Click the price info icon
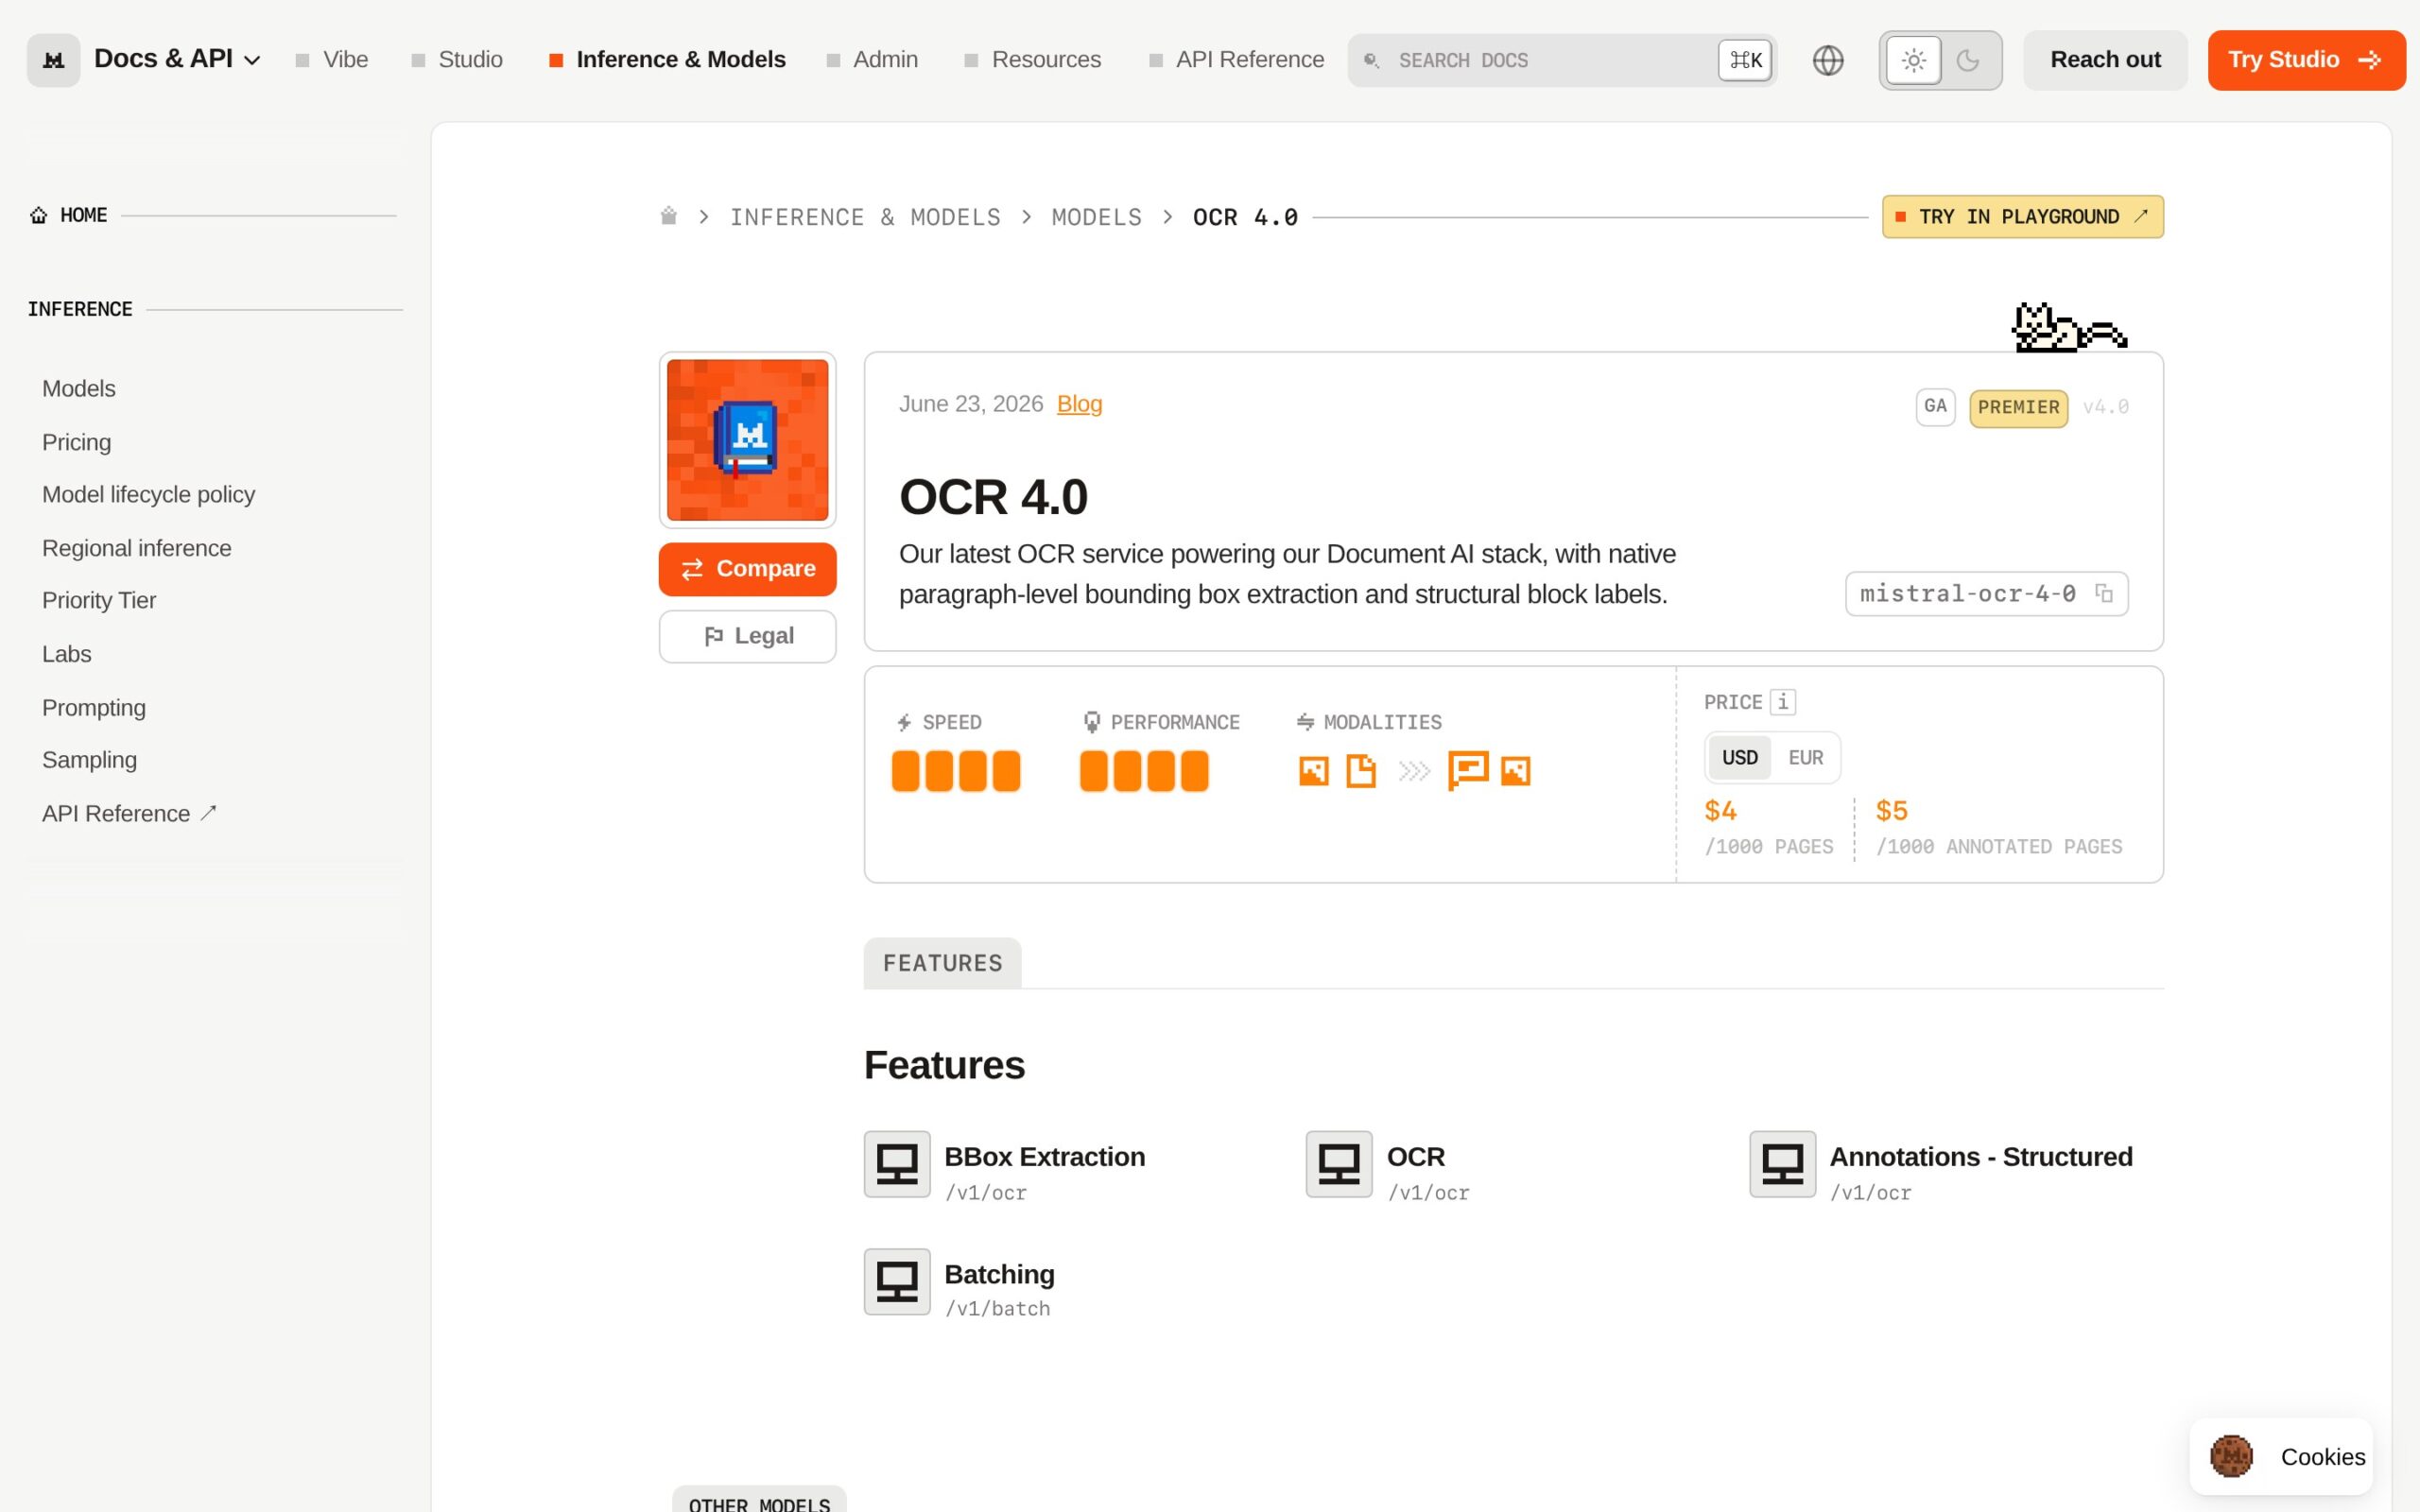This screenshot has width=2420, height=1512. pos(1782,702)
